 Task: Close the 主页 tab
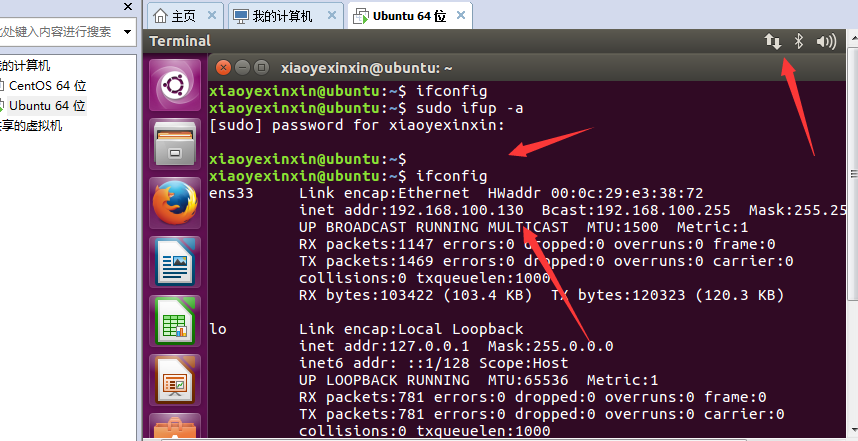click(x=212, y=15)
